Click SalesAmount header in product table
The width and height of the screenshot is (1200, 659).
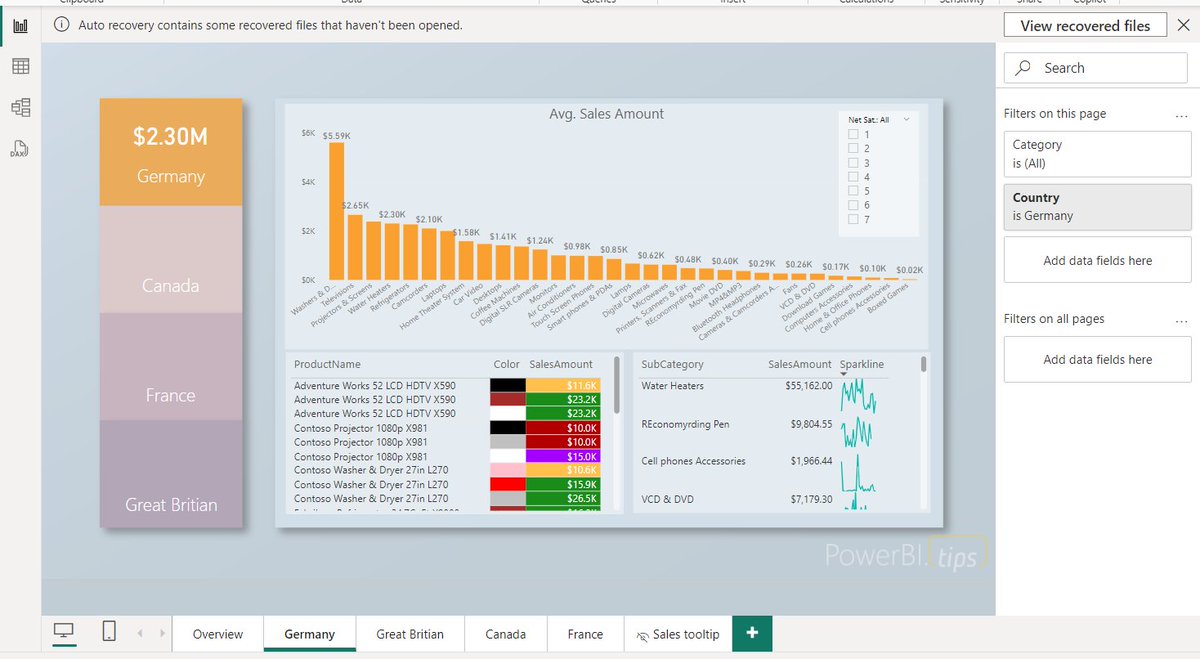(561, 364)
